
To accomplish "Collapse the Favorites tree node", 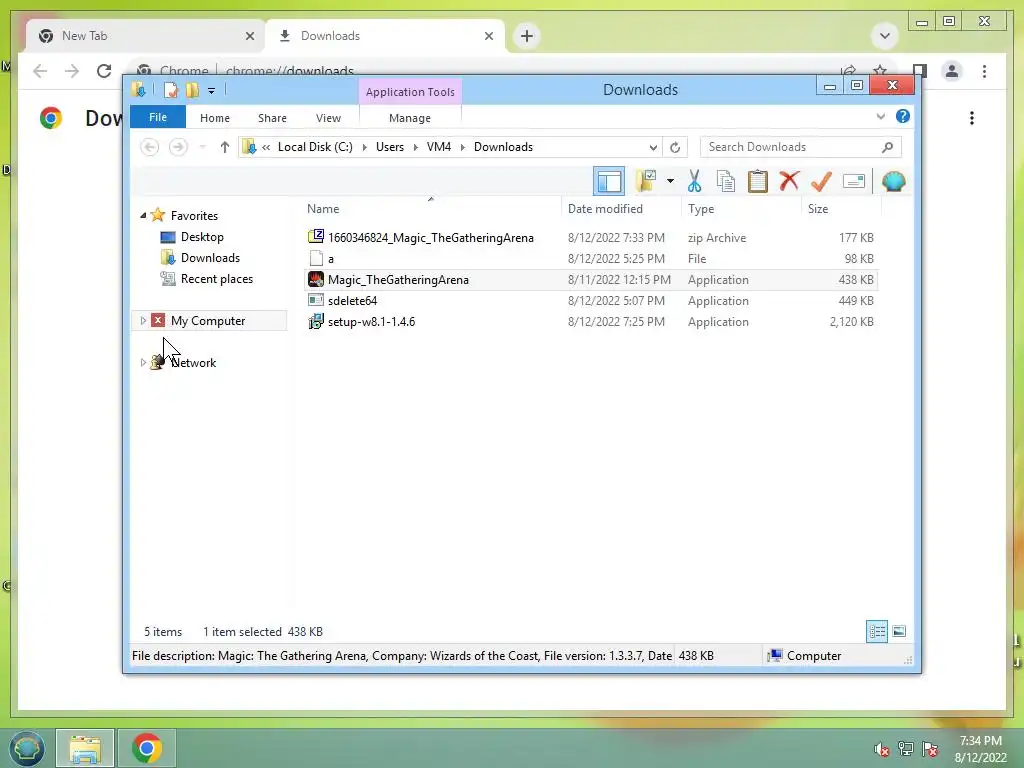I will coord(143,215).
